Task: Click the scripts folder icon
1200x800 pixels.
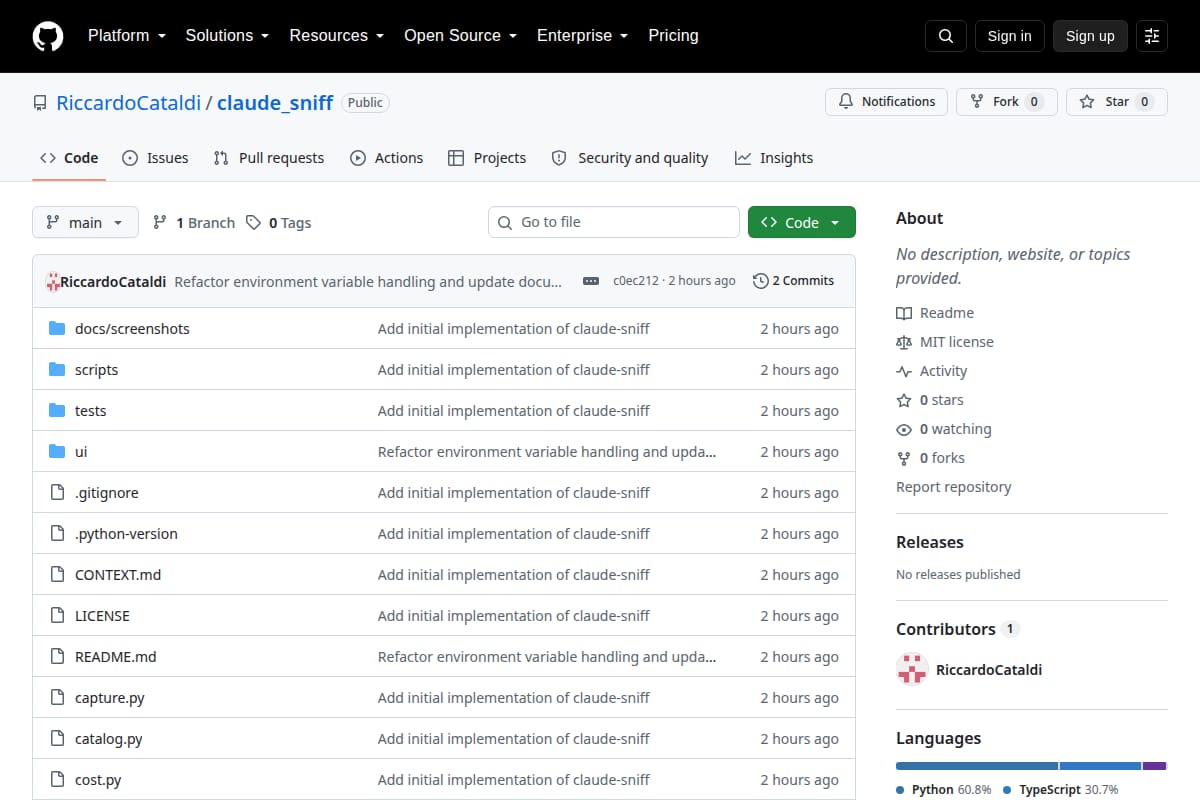Action: [57, 370]
